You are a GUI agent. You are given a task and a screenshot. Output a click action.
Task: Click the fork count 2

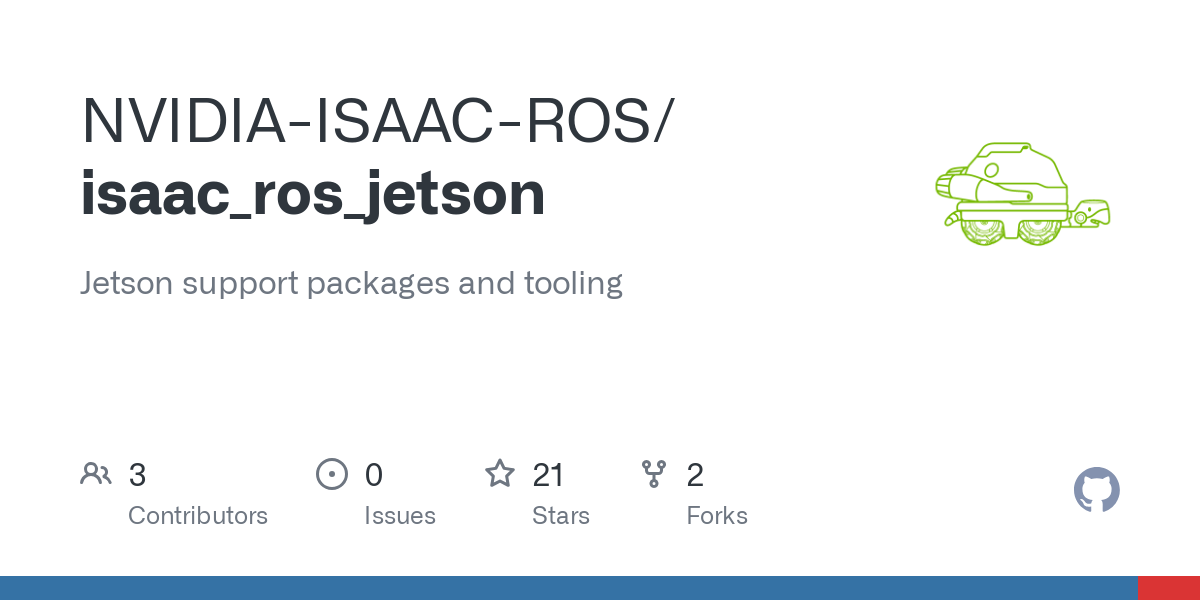(695, 474)
